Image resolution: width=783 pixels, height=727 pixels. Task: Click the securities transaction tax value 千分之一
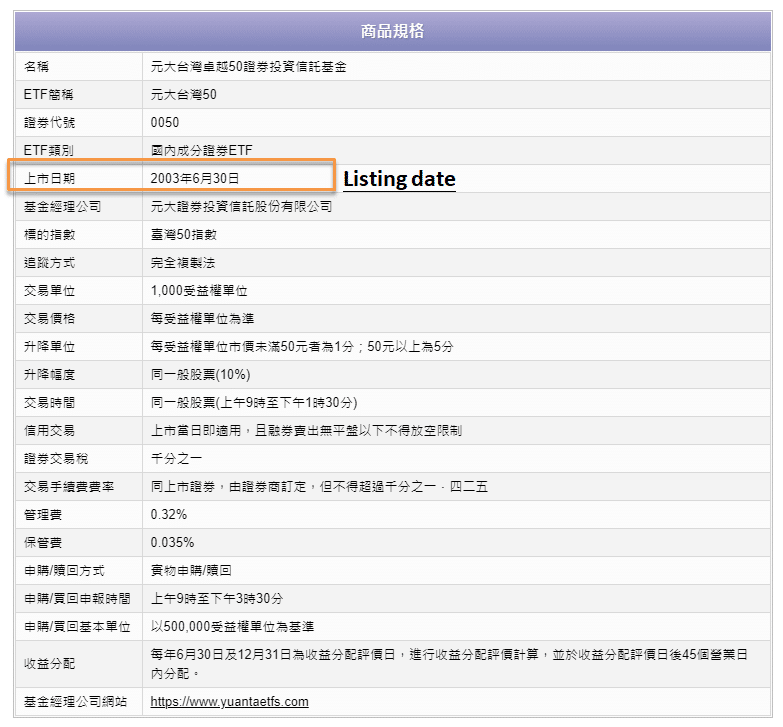pos(176,458)
